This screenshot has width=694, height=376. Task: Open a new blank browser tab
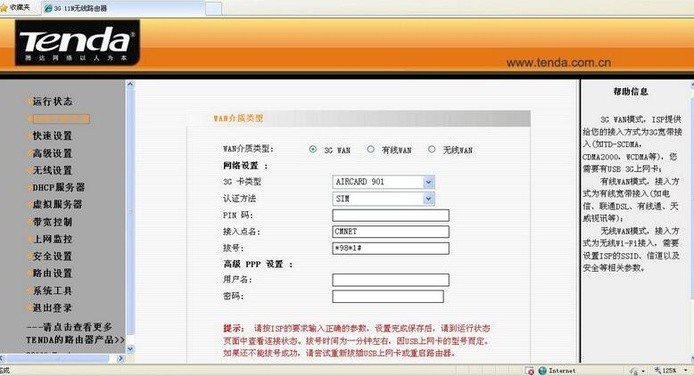click(213, 8)
